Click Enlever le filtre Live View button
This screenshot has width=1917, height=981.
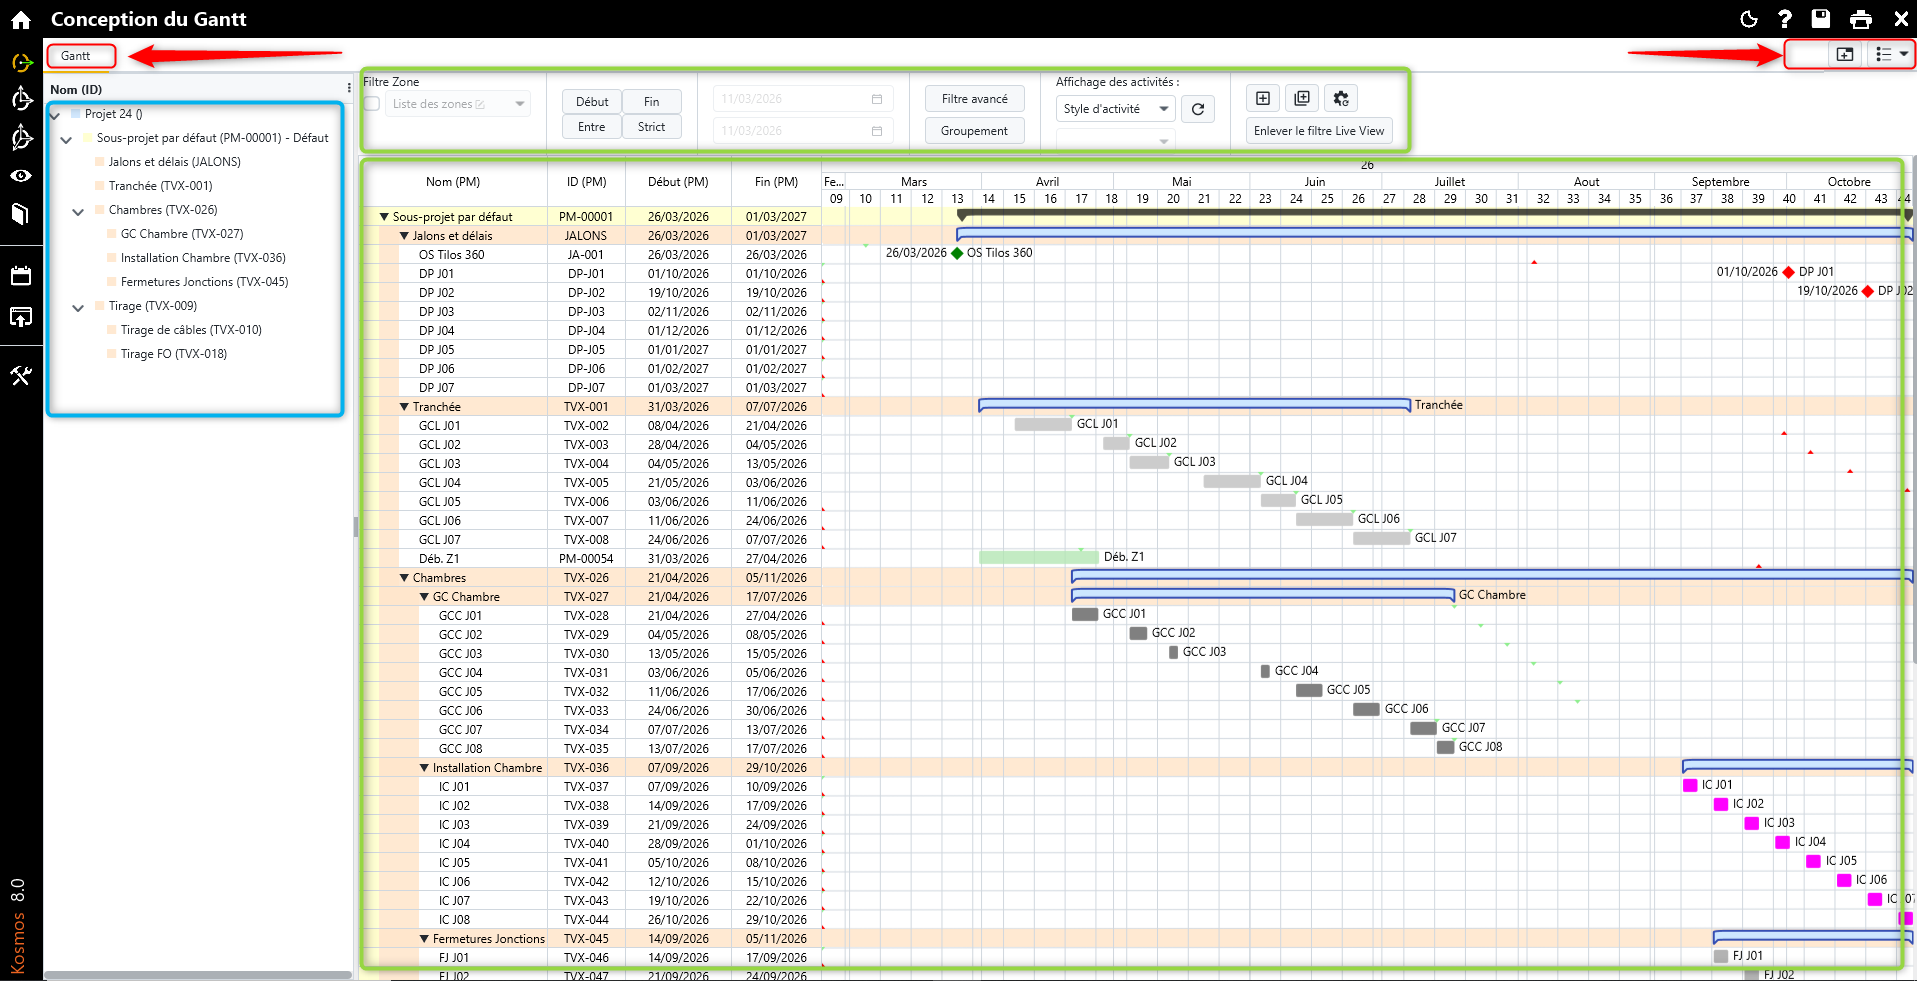coord(1318,131)
